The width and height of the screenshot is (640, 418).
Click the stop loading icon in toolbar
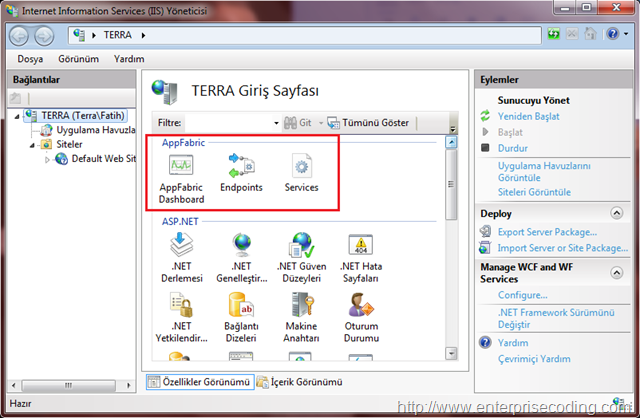tap(572, 33)
